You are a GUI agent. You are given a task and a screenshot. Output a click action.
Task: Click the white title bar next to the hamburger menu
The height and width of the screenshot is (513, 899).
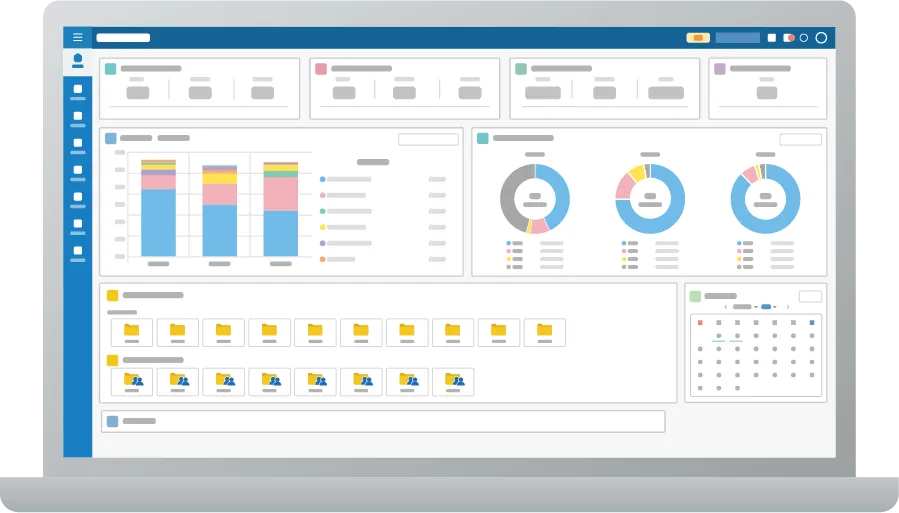tap(123, 38)
